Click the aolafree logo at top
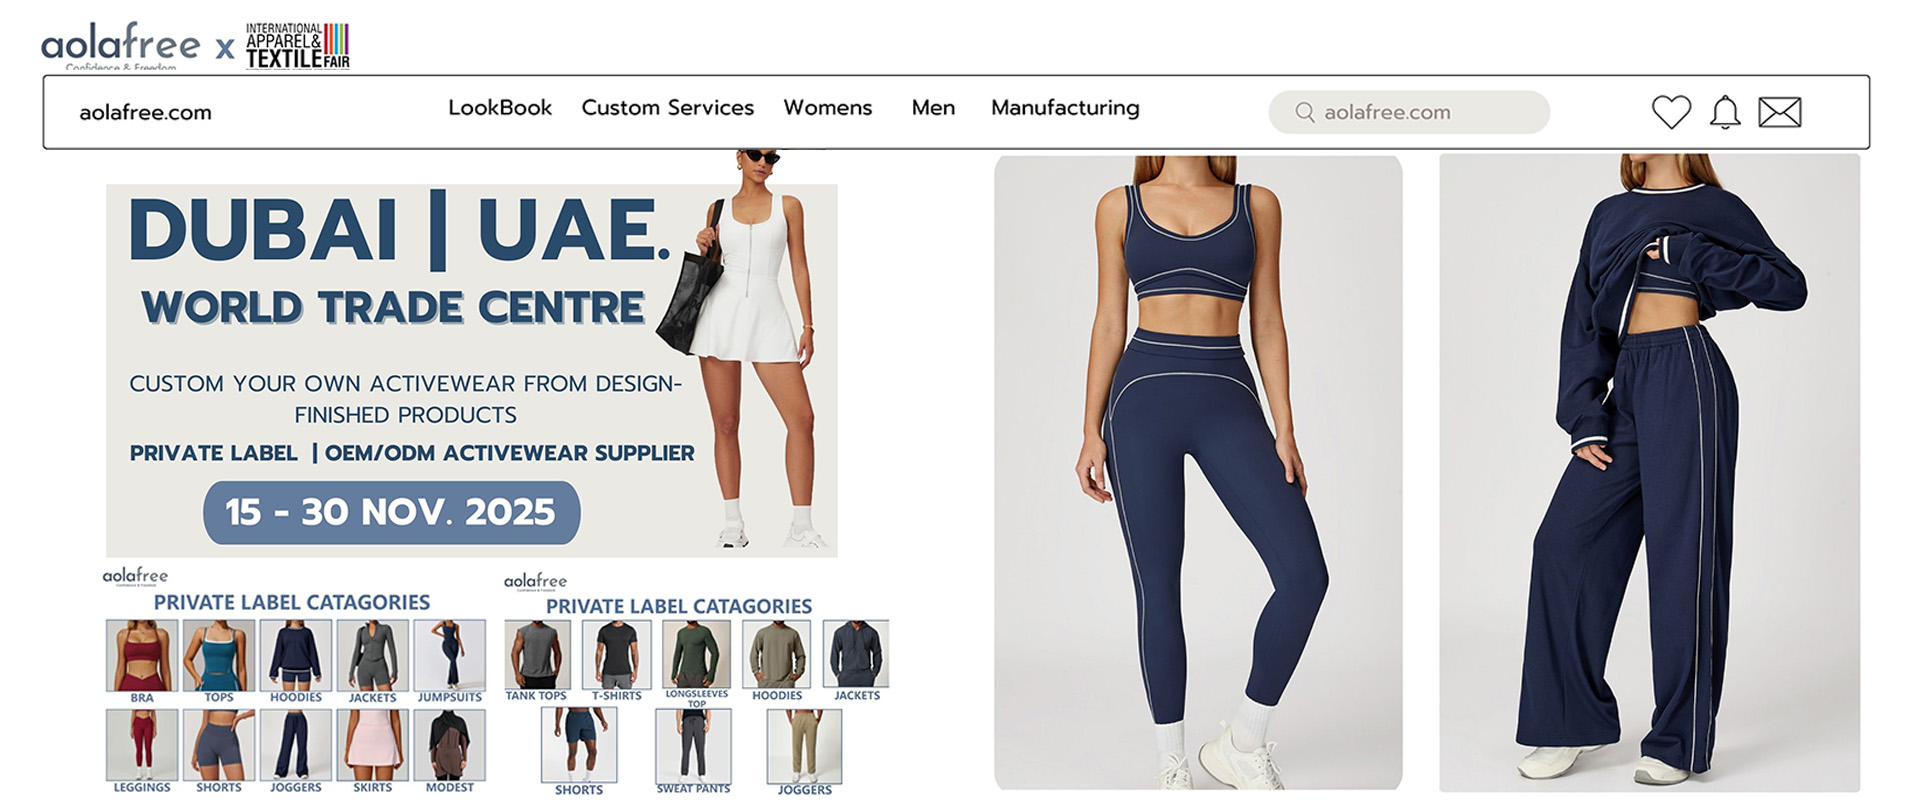This screenshot has width=1920, height=800. (120, 45)
